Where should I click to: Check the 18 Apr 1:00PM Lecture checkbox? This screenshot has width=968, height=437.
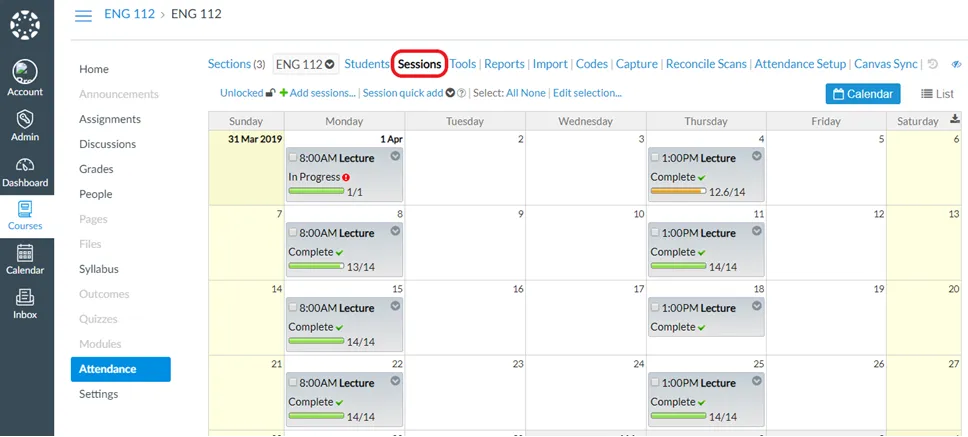coord(655,308)
